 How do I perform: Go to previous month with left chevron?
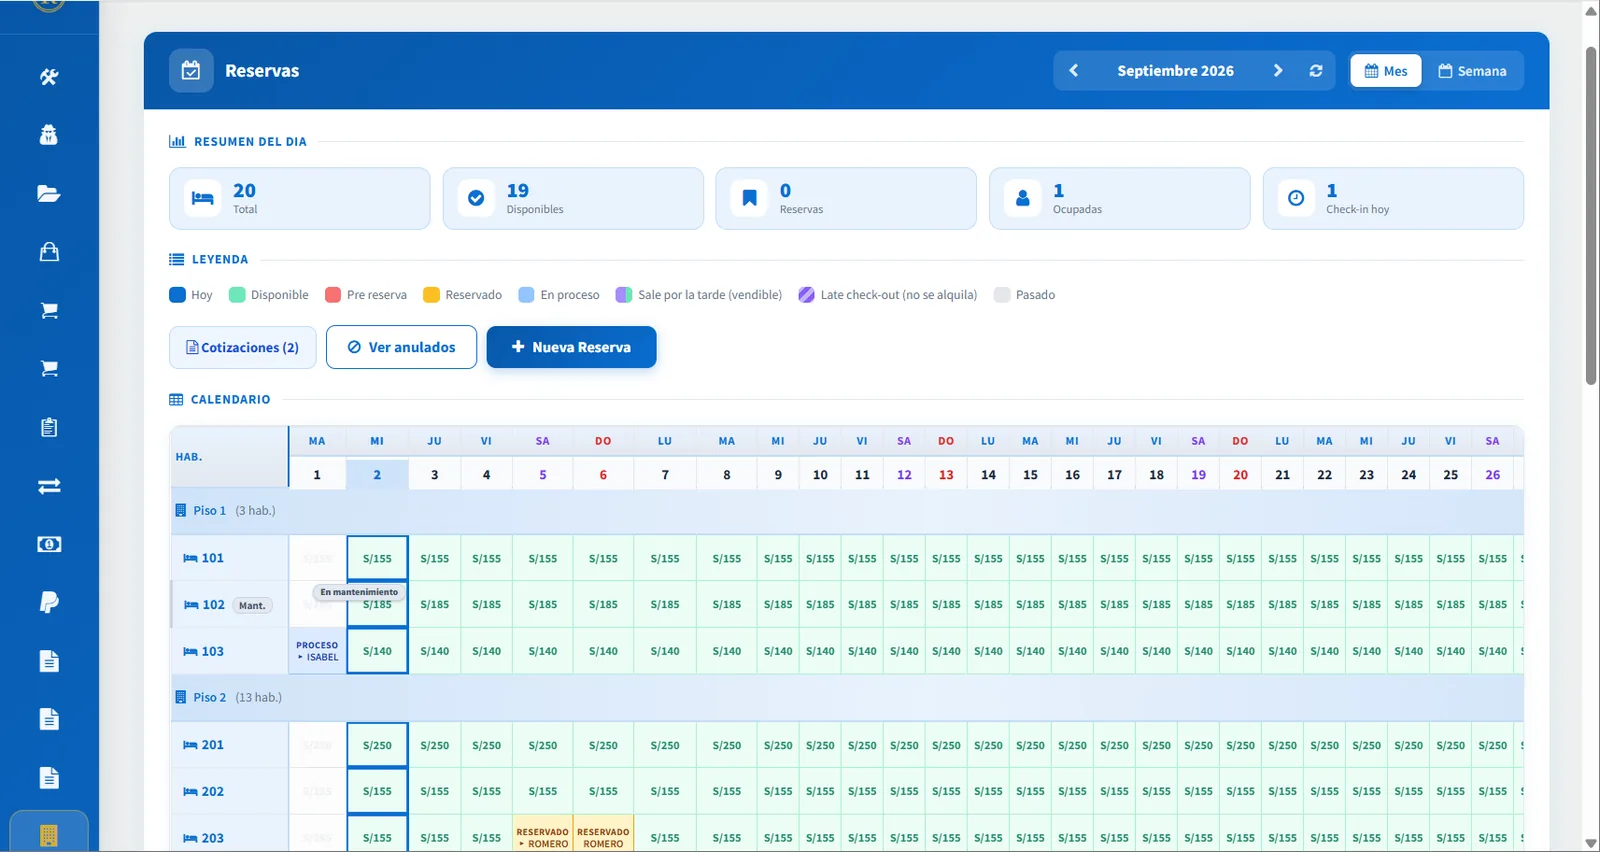click(1074, 71)
